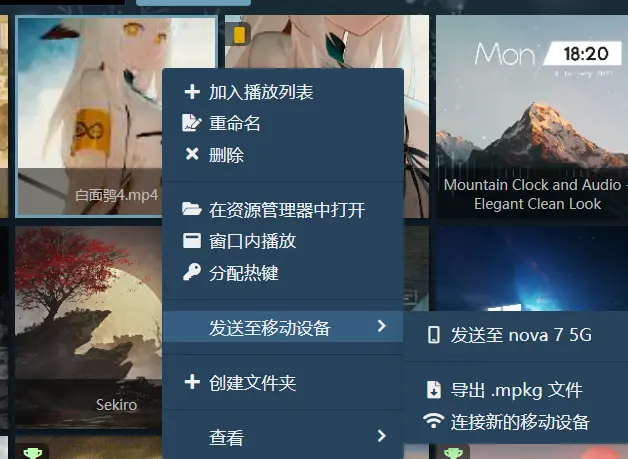Click the export file icon for 导出 .mpkg
628x459 pixels.
[x=434, y=390]
